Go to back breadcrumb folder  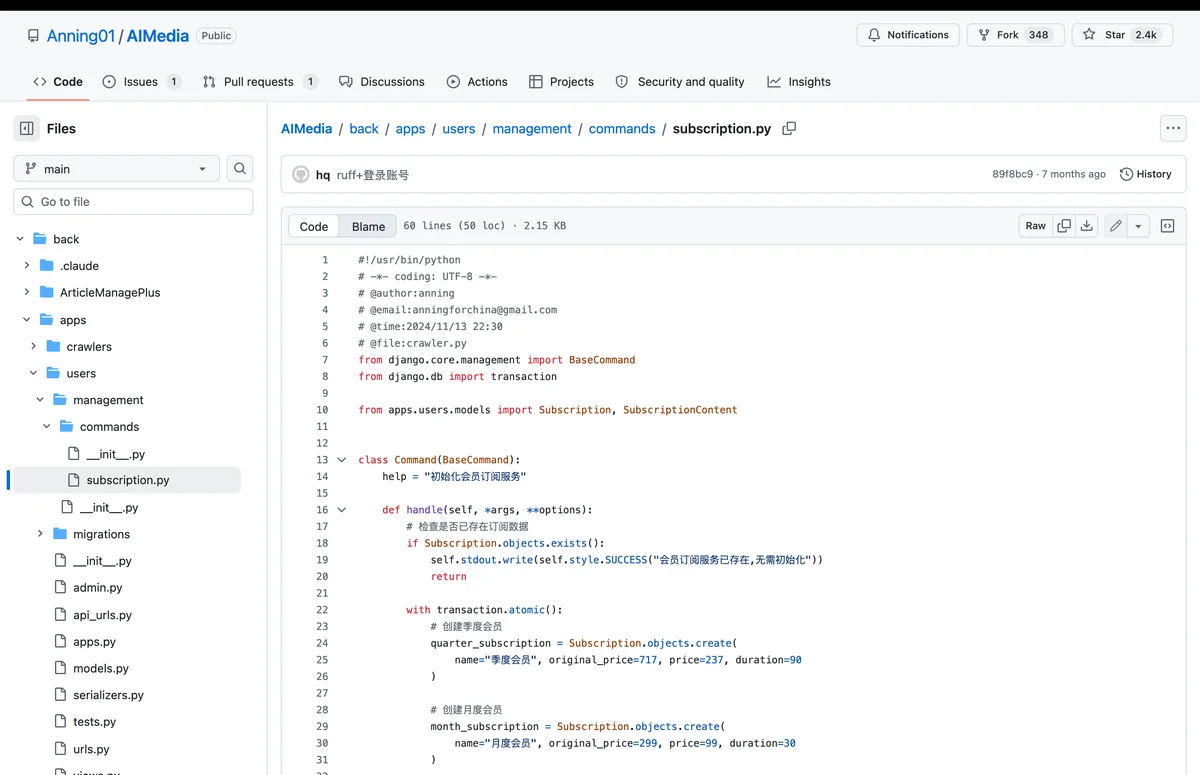coord(364,129)
